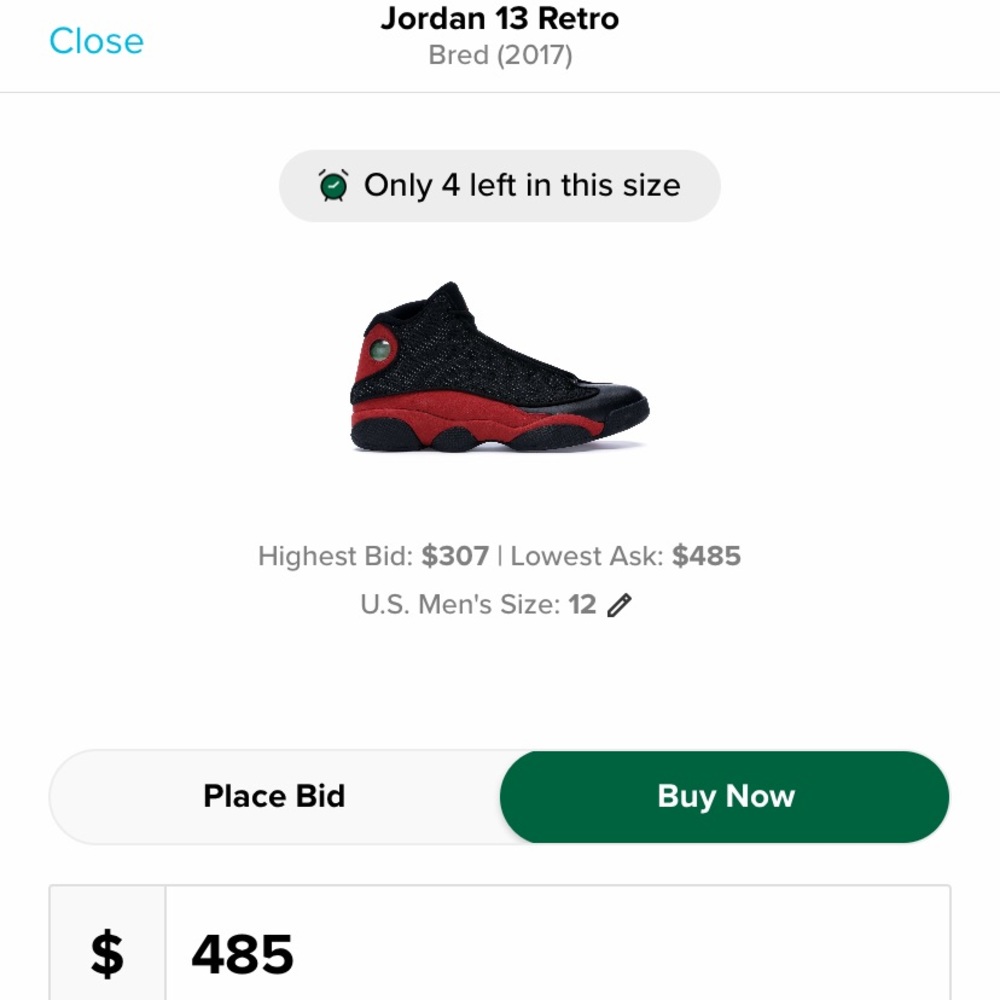Click the Highest Bid $307 link

(372, 556)
